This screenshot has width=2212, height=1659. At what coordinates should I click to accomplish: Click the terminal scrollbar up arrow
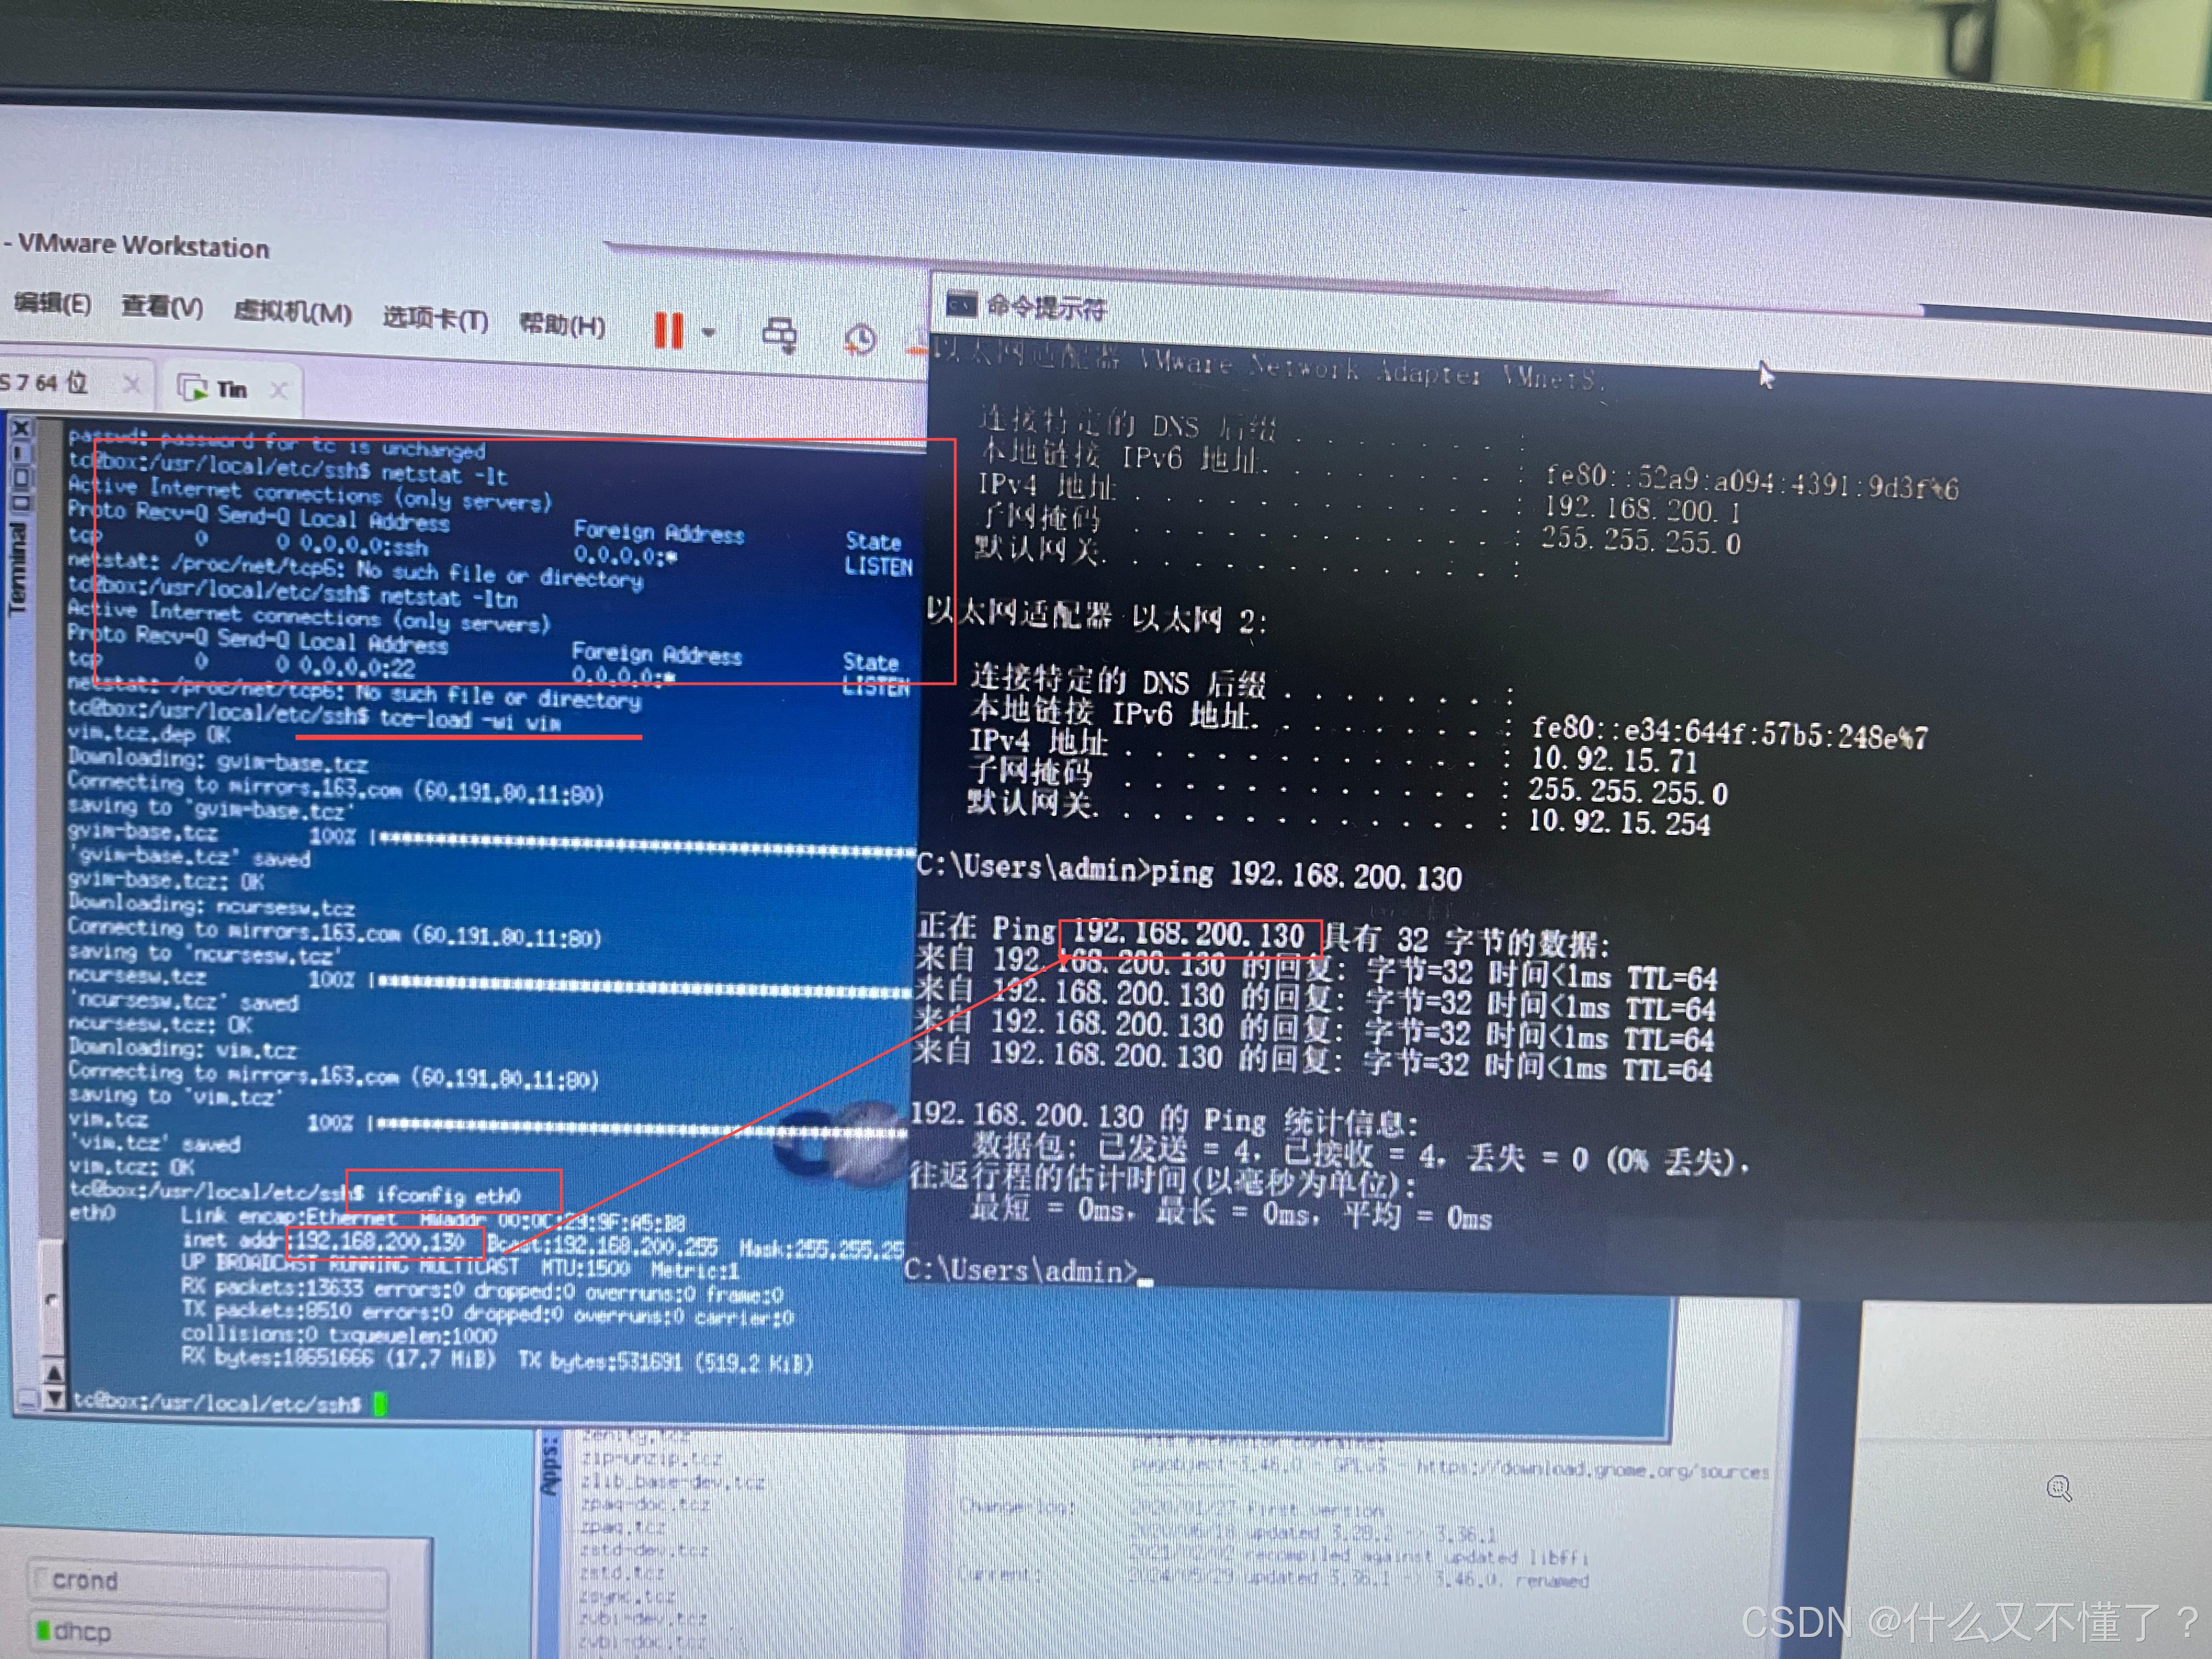point(54,1373)
